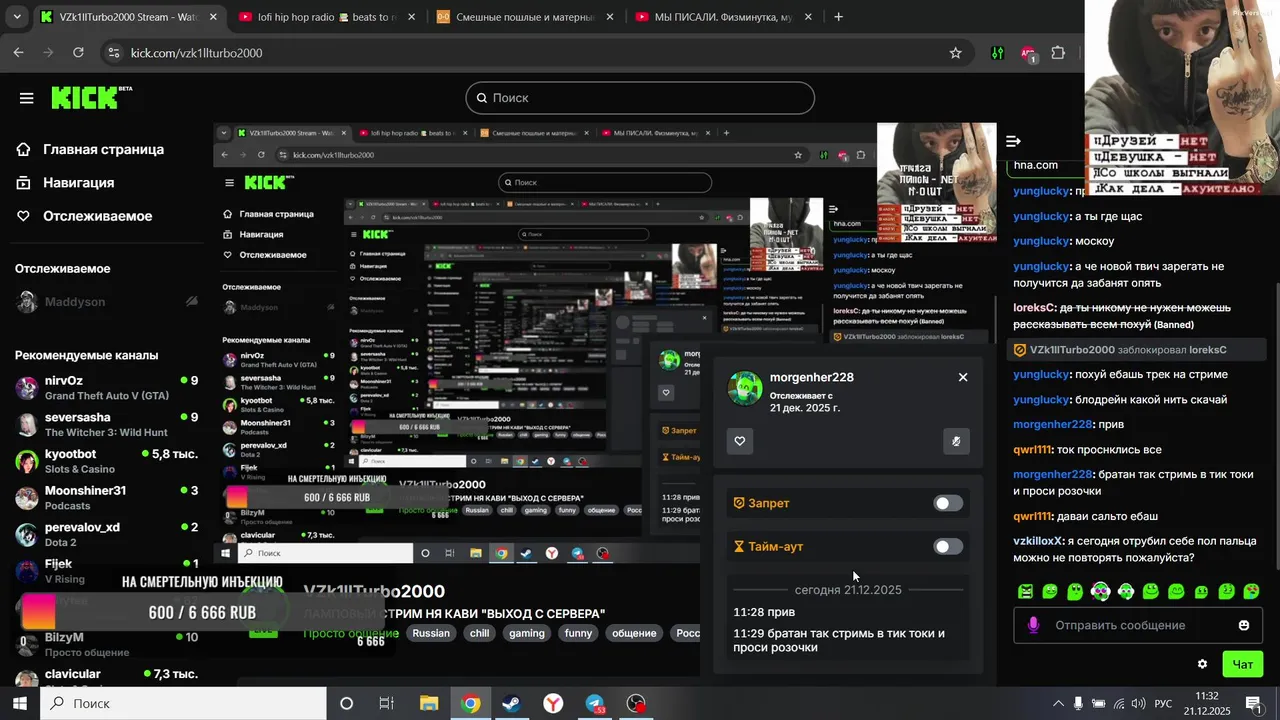
Task: Toggle the 'Тайм-аут' timeout switch
Action: (x=948, y=546)
